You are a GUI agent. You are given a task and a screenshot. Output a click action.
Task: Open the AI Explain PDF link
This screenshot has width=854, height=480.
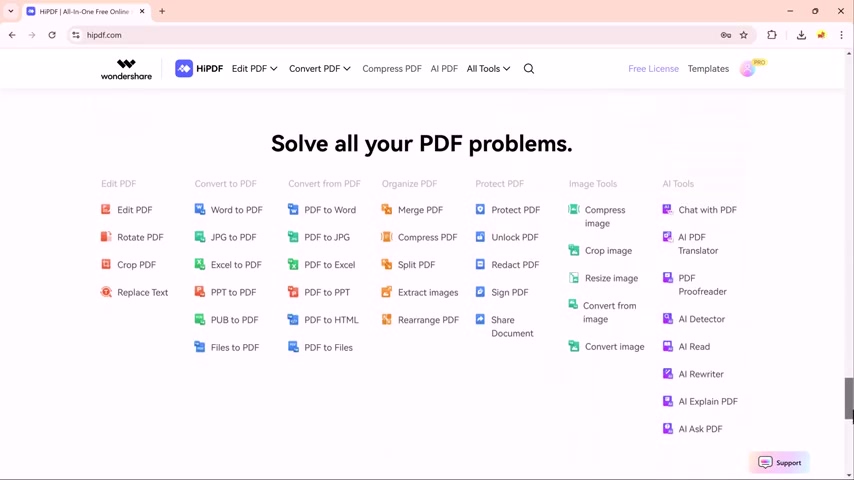click(x=700, y=402)
